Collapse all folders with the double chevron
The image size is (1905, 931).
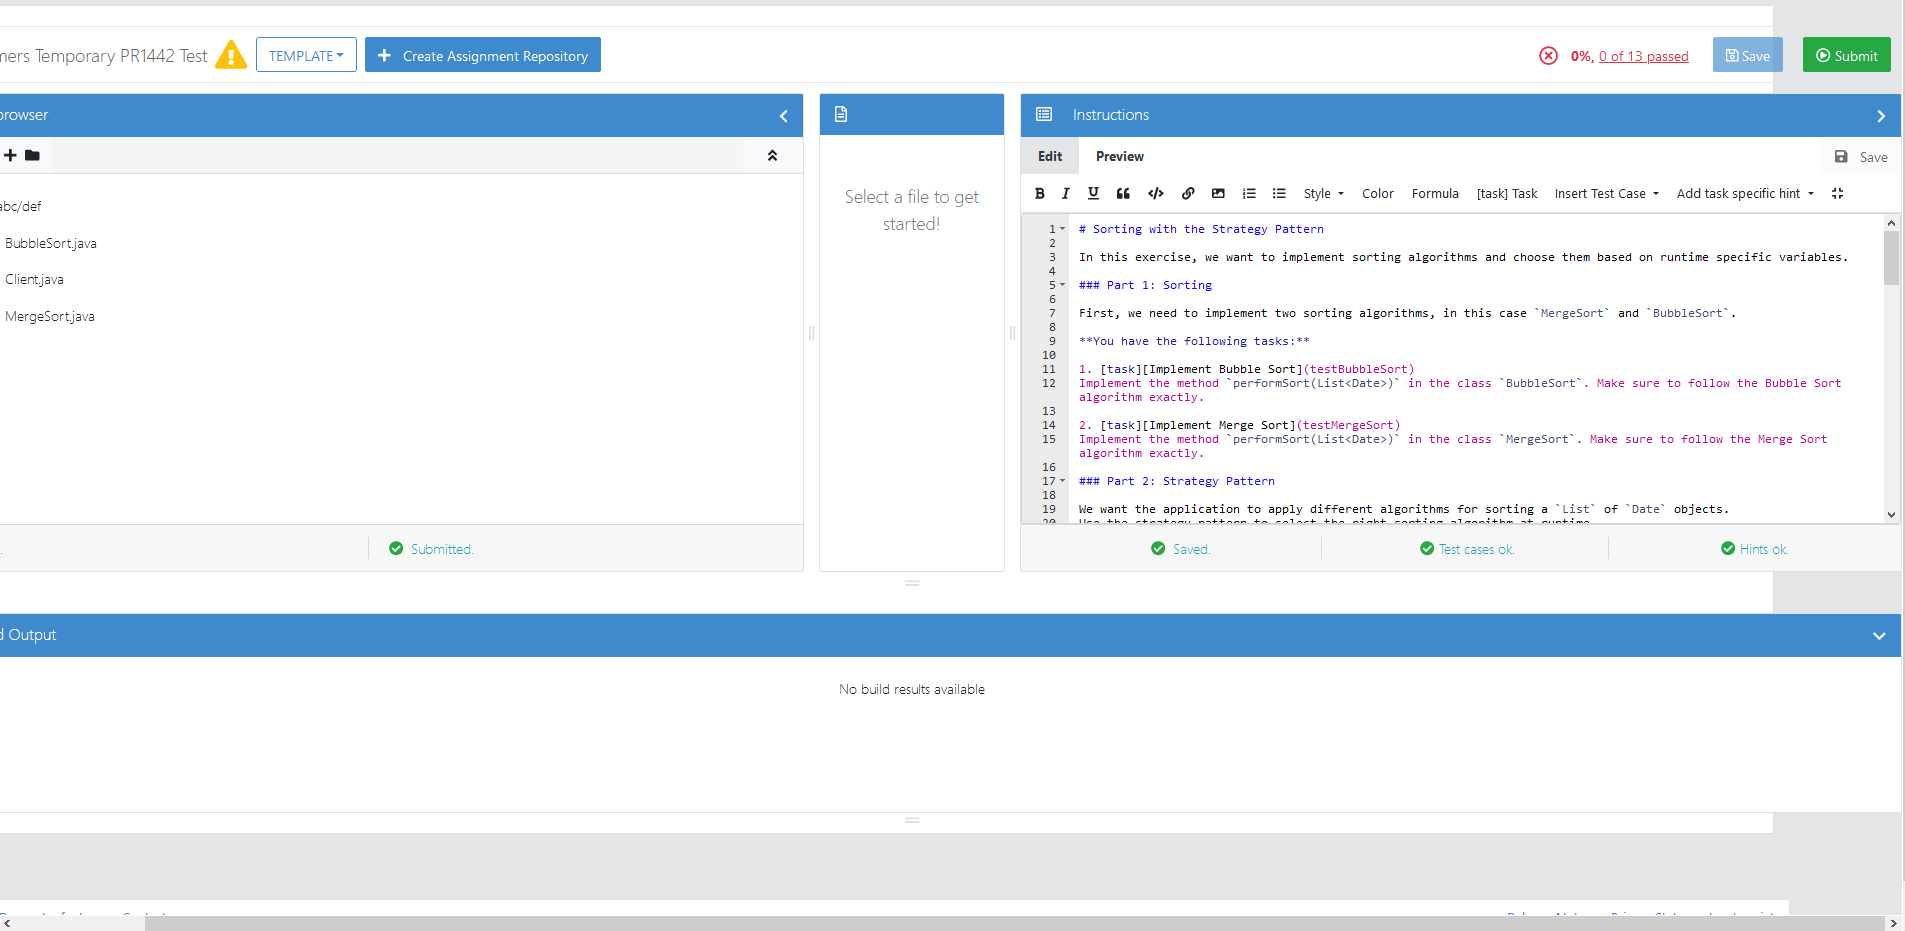772,156
